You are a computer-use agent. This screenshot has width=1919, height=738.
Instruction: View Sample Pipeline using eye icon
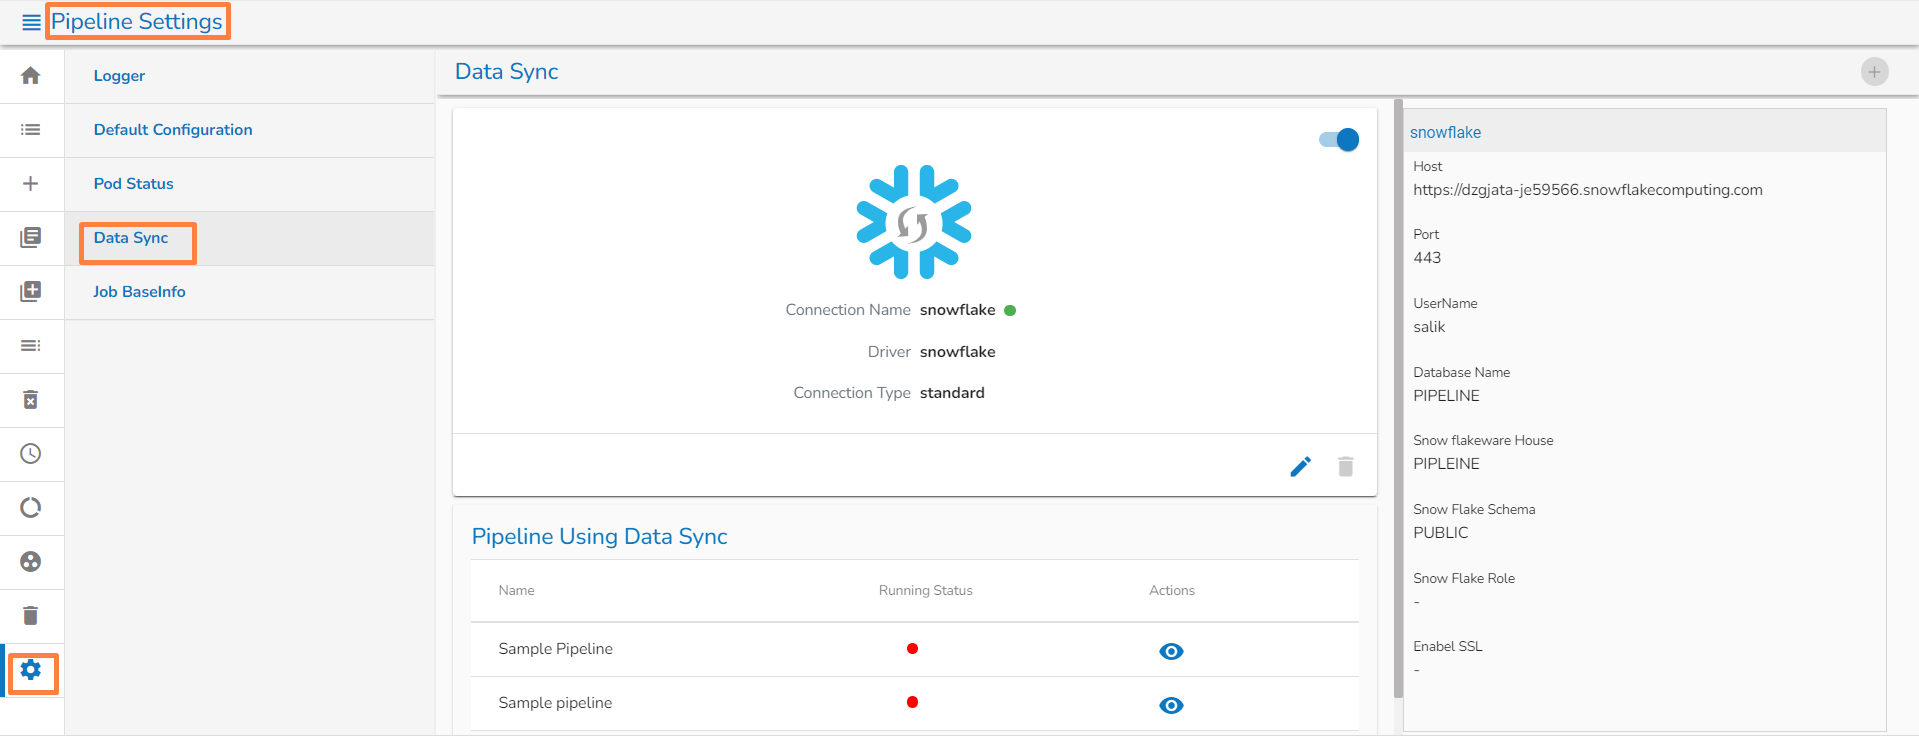pos(1171,652)
